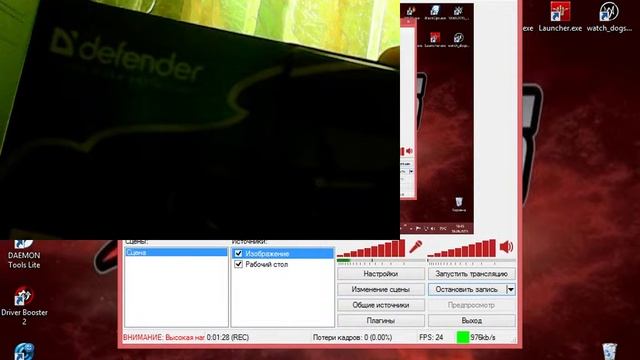Image resolution: width=640 pixels, height=360 pixels.
Task: Select Сцена in the scenes list
Action: pyautogui.click(x=176, y=253)
